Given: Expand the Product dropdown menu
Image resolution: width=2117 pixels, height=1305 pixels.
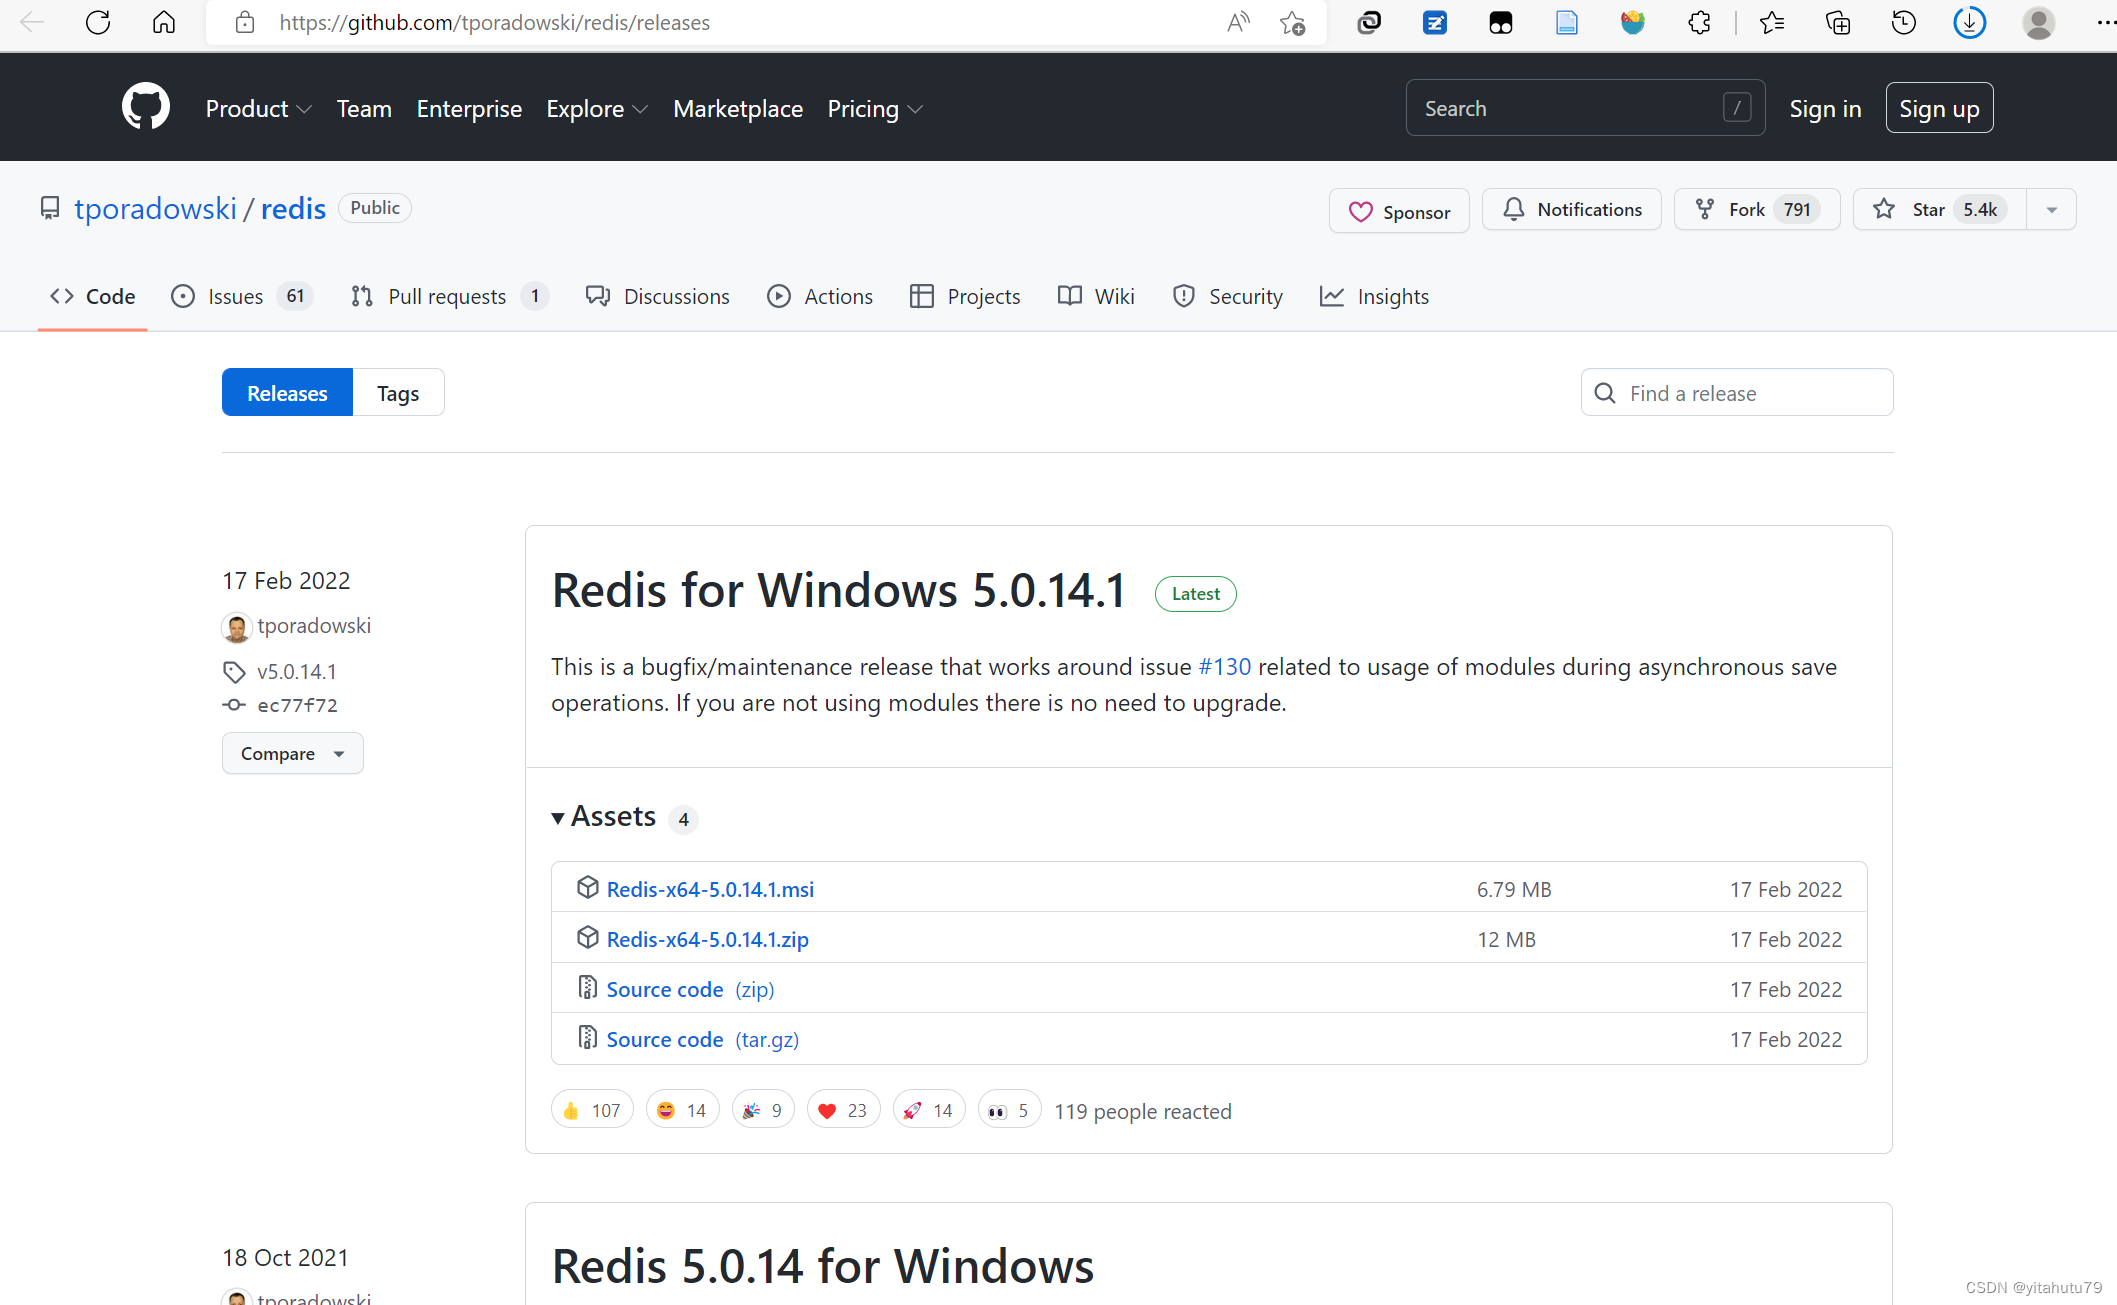Looking at the screenshot, I should tap(259, 108).
